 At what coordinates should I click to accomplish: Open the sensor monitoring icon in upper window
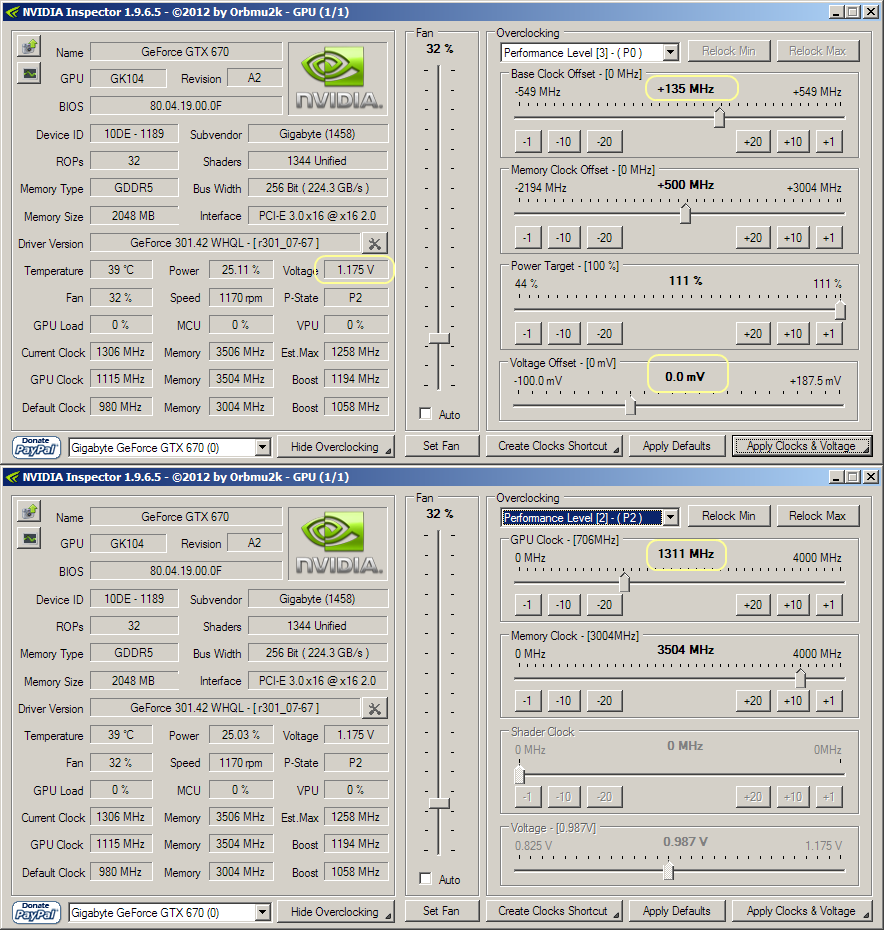(29, 73)
